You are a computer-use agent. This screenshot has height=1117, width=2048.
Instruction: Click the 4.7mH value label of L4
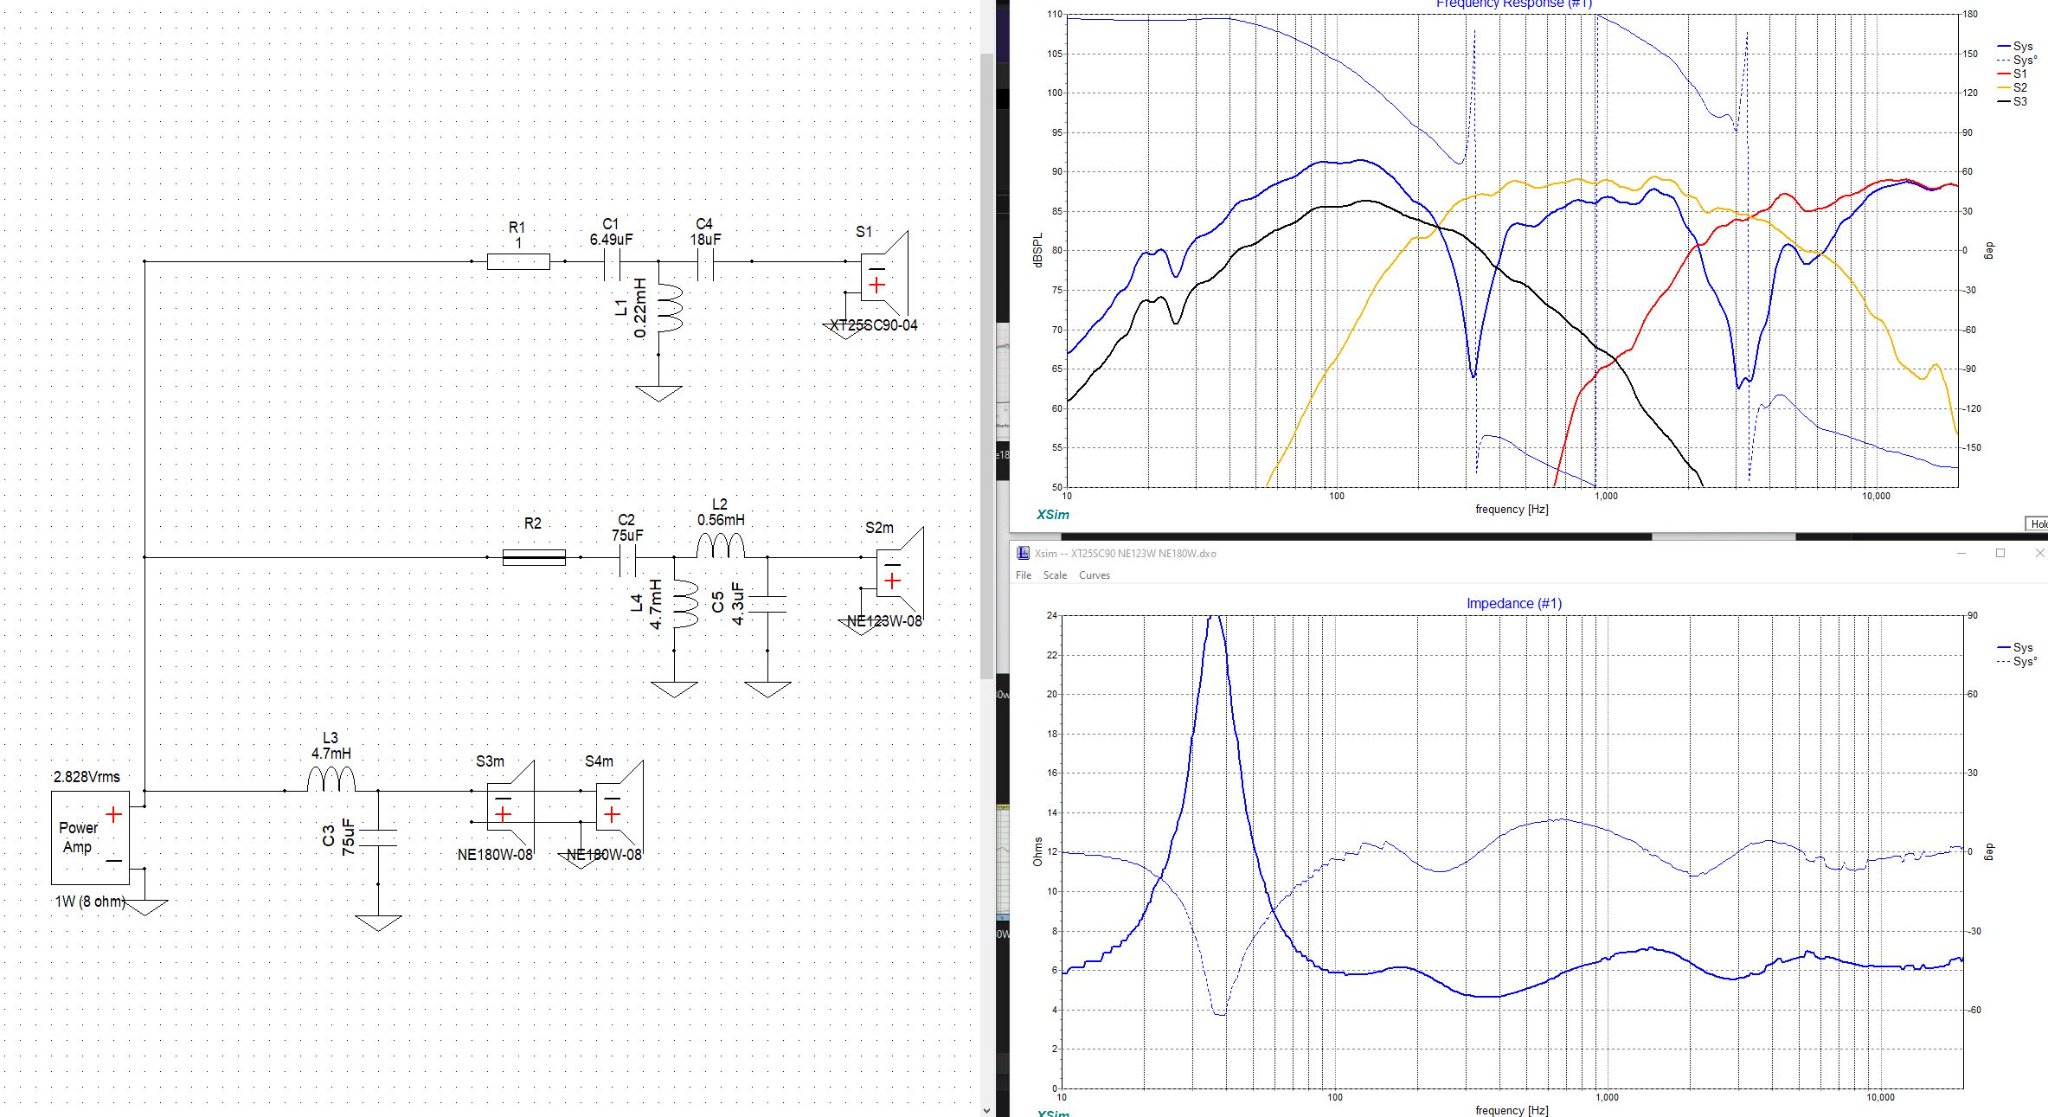pyautogui.click(x=656, y=604)
